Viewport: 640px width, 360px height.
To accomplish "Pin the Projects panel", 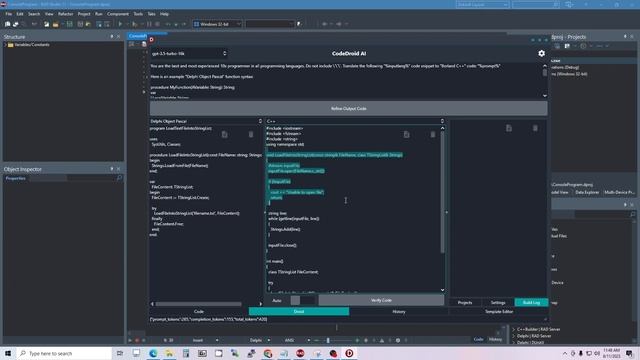I will [625, 37].
